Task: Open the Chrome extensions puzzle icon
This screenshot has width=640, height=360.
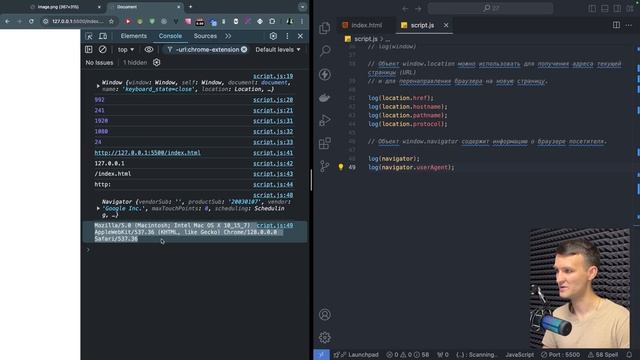Action: tap(272, 21)
